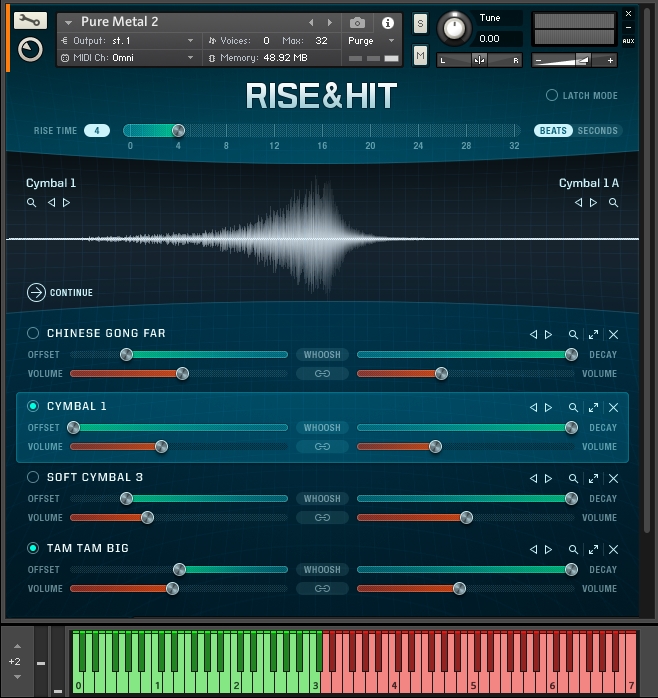Image resolution: width=658 pixels, height=698 pixels.
Task: Toggle Whoosh for Cymbal 1
Action: click(322, 427)
